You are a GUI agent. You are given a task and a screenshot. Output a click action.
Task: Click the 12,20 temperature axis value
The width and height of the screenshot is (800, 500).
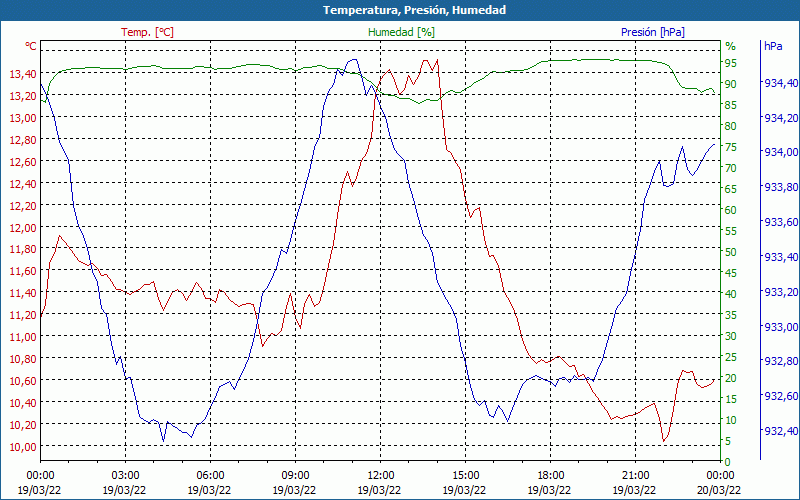tap(23, 206)
